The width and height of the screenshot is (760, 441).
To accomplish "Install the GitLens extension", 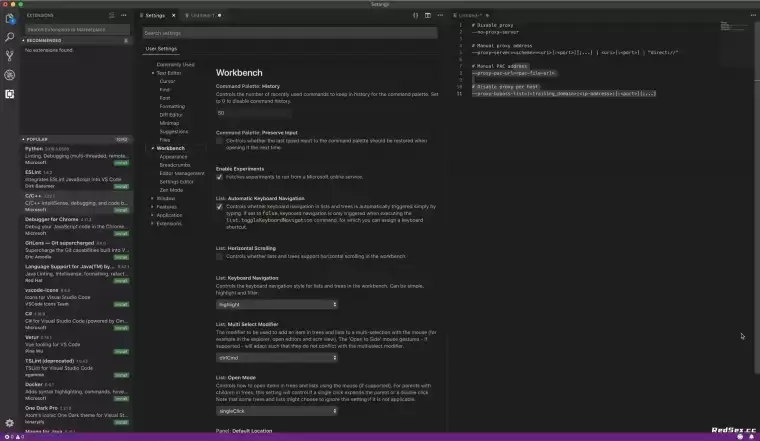I will click(121, 257).
